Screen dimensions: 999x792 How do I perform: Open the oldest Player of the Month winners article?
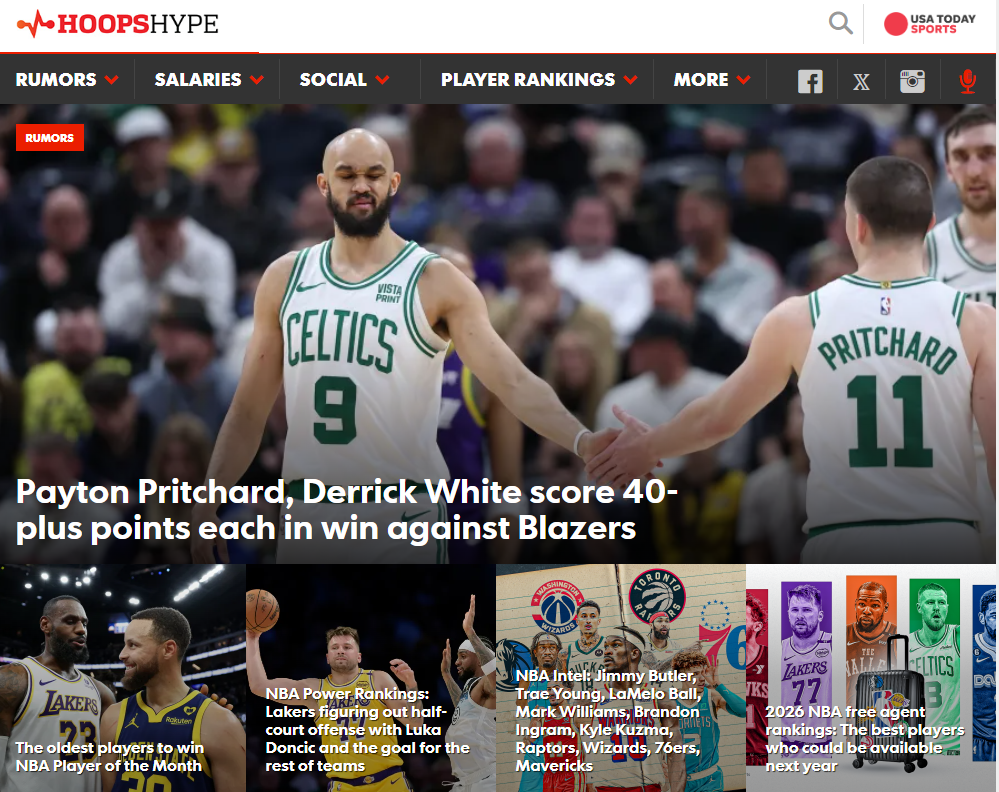108,756
